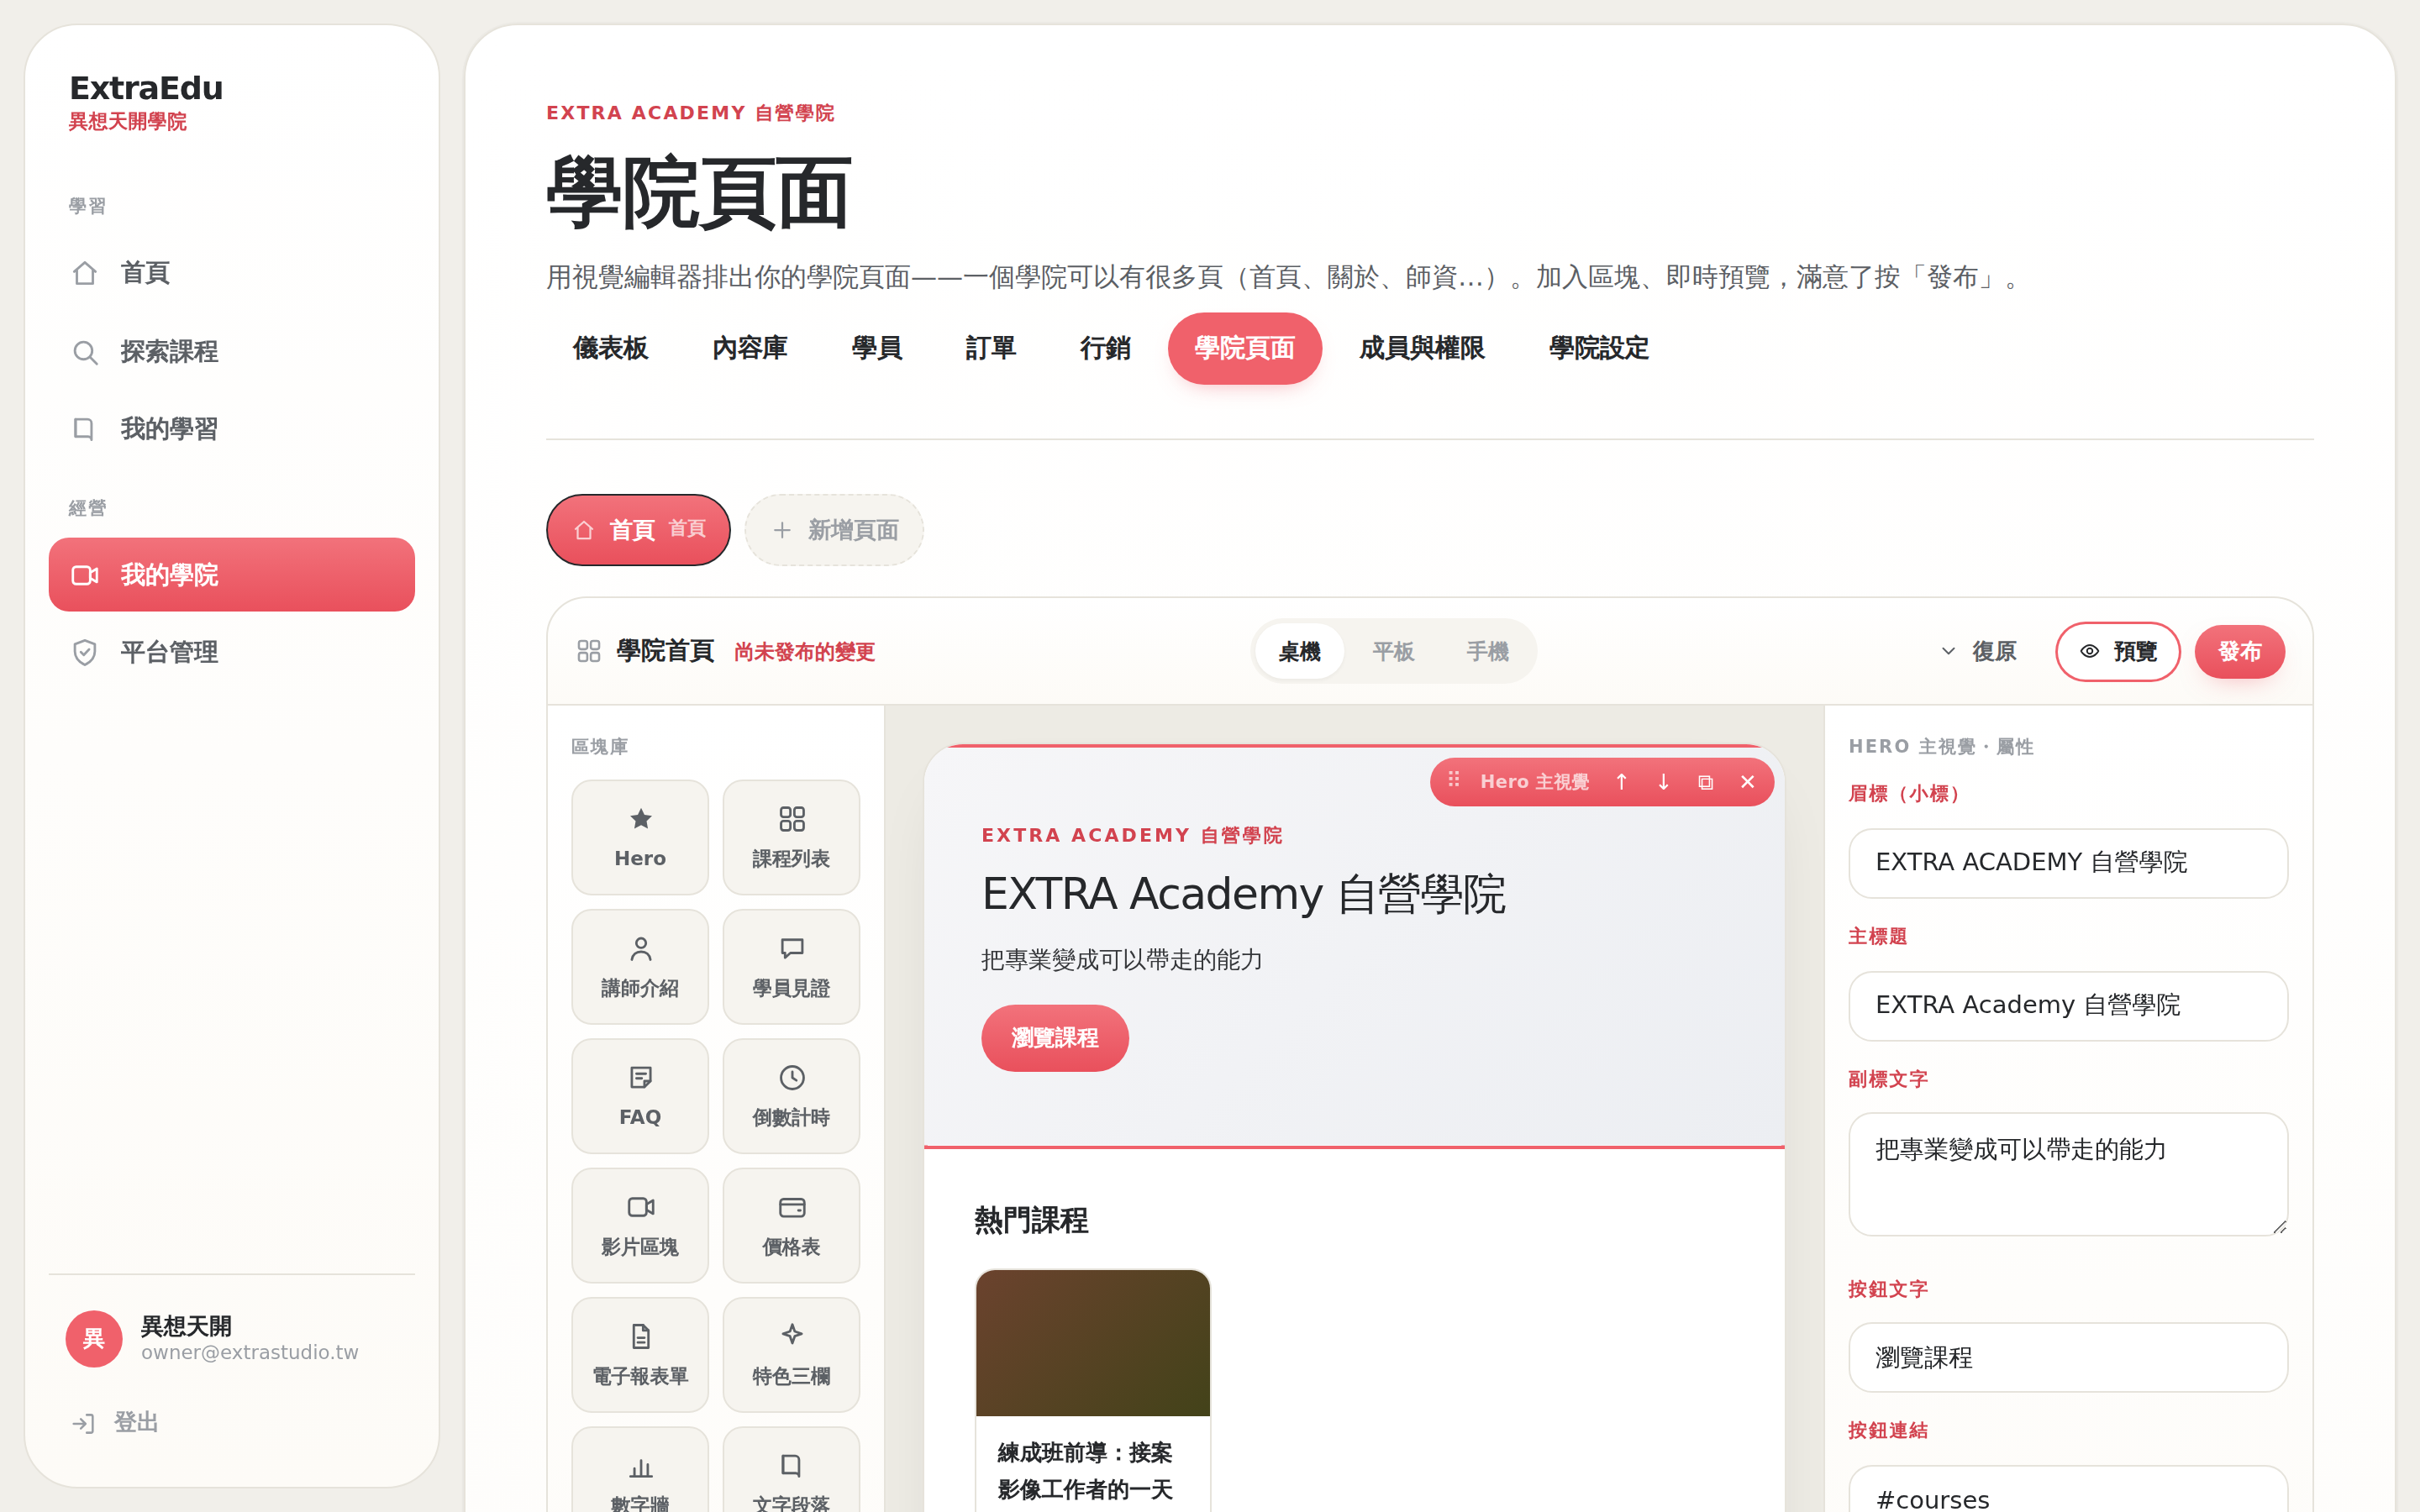Click the 探索課程 search icon
Viewport: 2420px width, 1512px height.
tap(85, 352)
